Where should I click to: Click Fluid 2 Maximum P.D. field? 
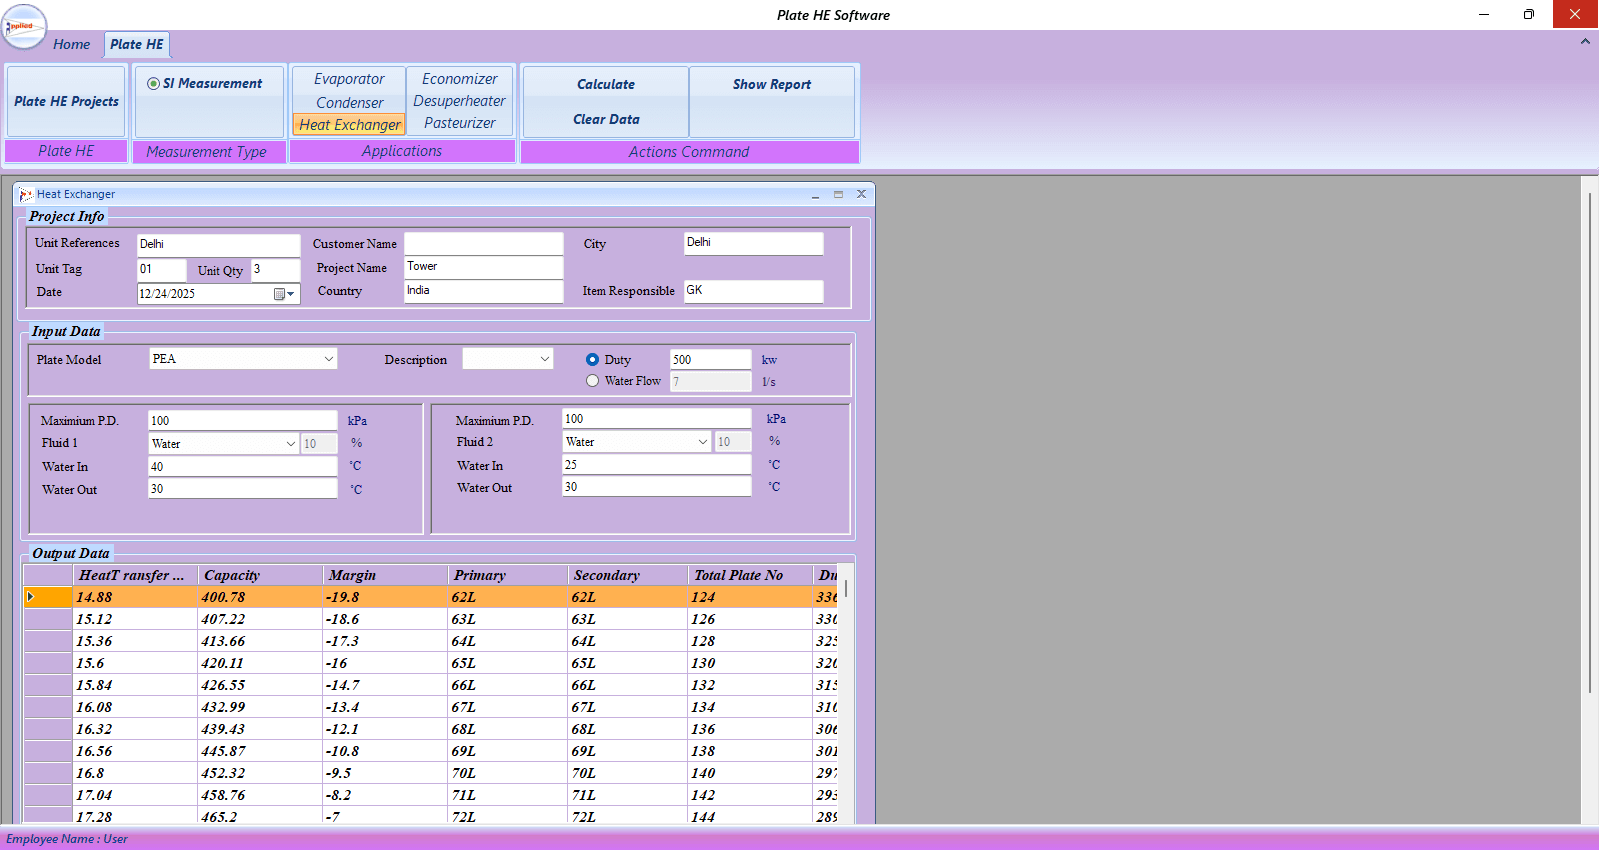657,419
